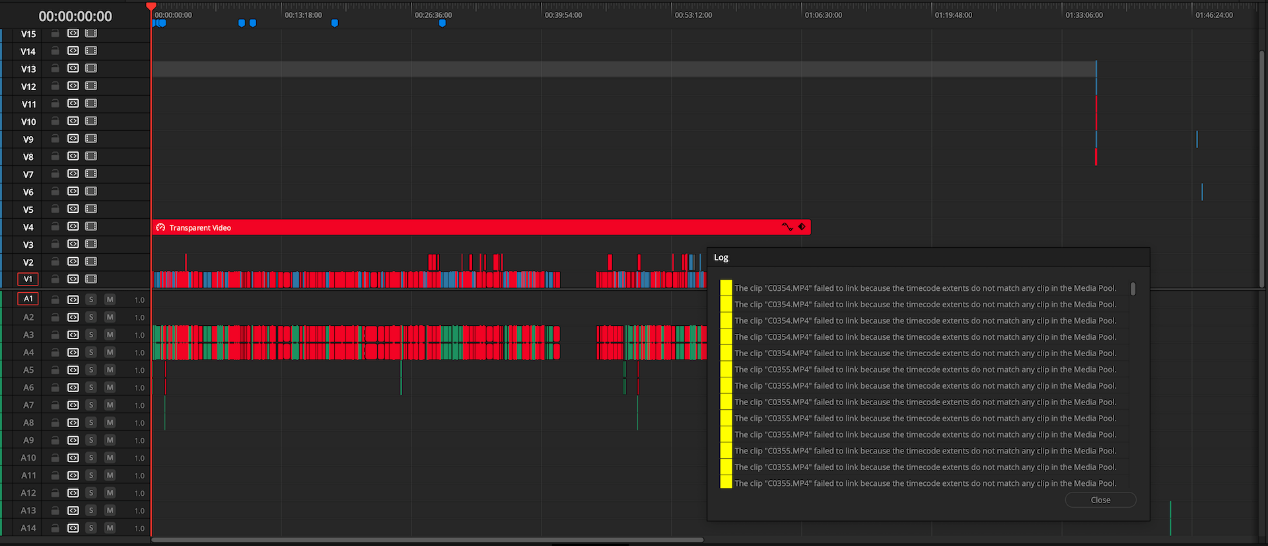Close the Log dialog
Screen dimensions: 1268x546
coord(1100,500)
